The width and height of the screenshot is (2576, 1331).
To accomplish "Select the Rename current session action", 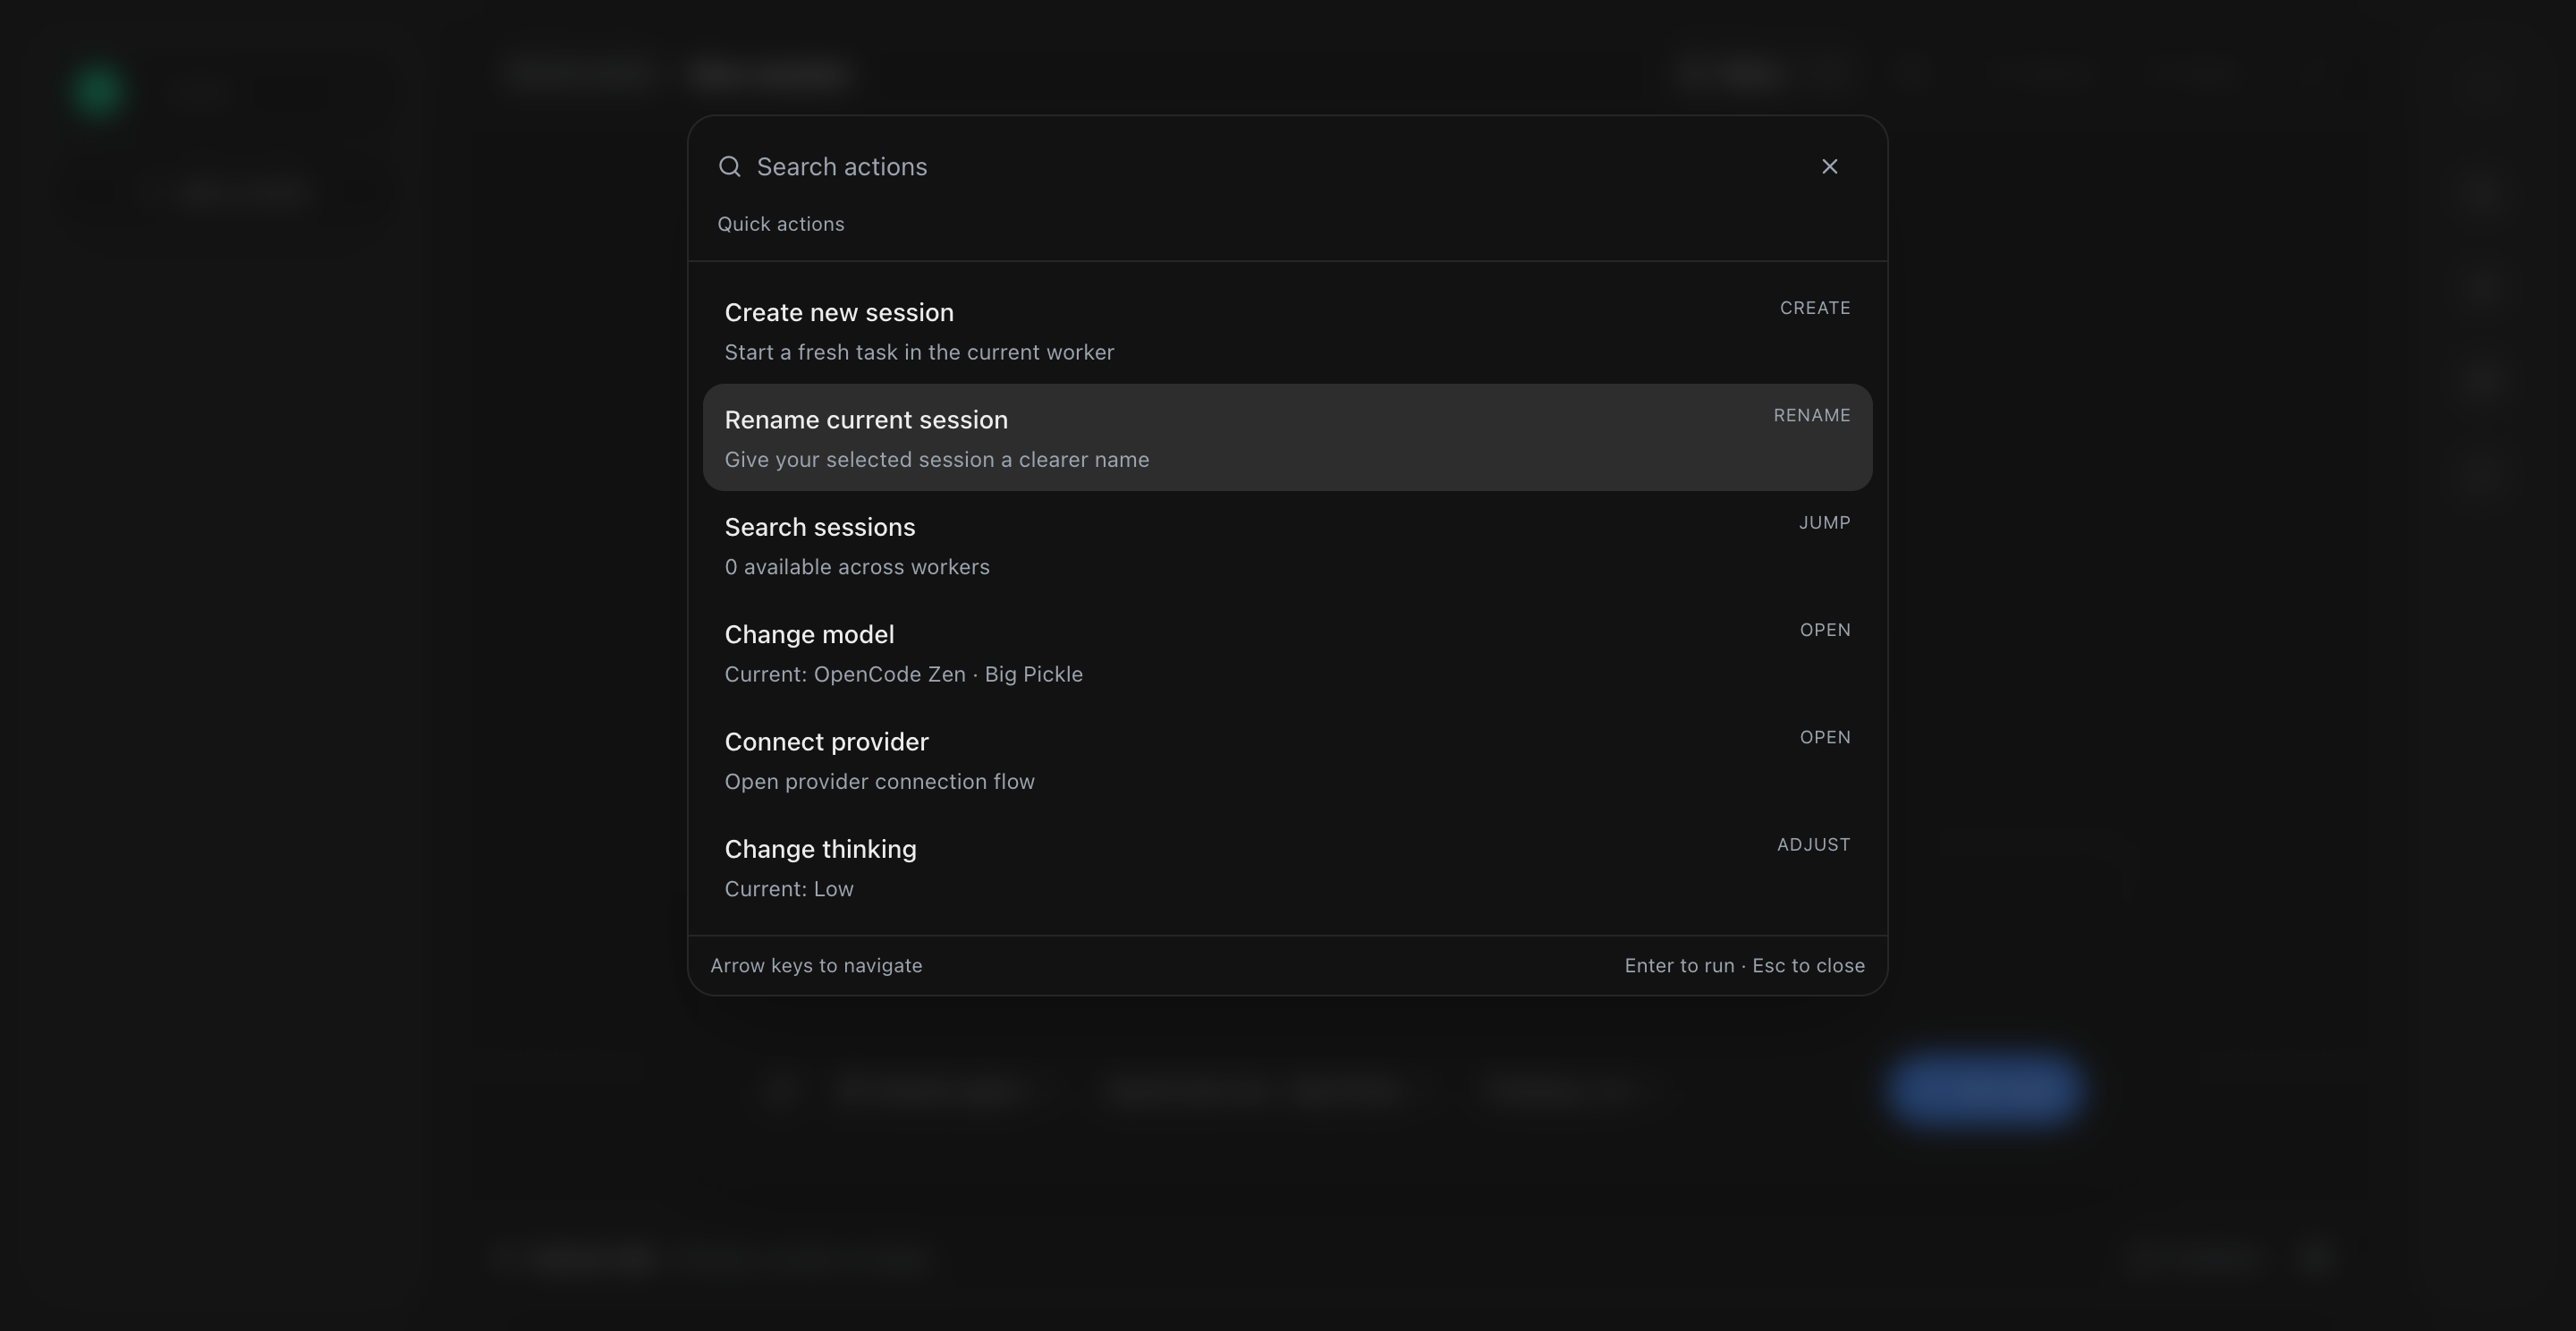I will point(866,420).
